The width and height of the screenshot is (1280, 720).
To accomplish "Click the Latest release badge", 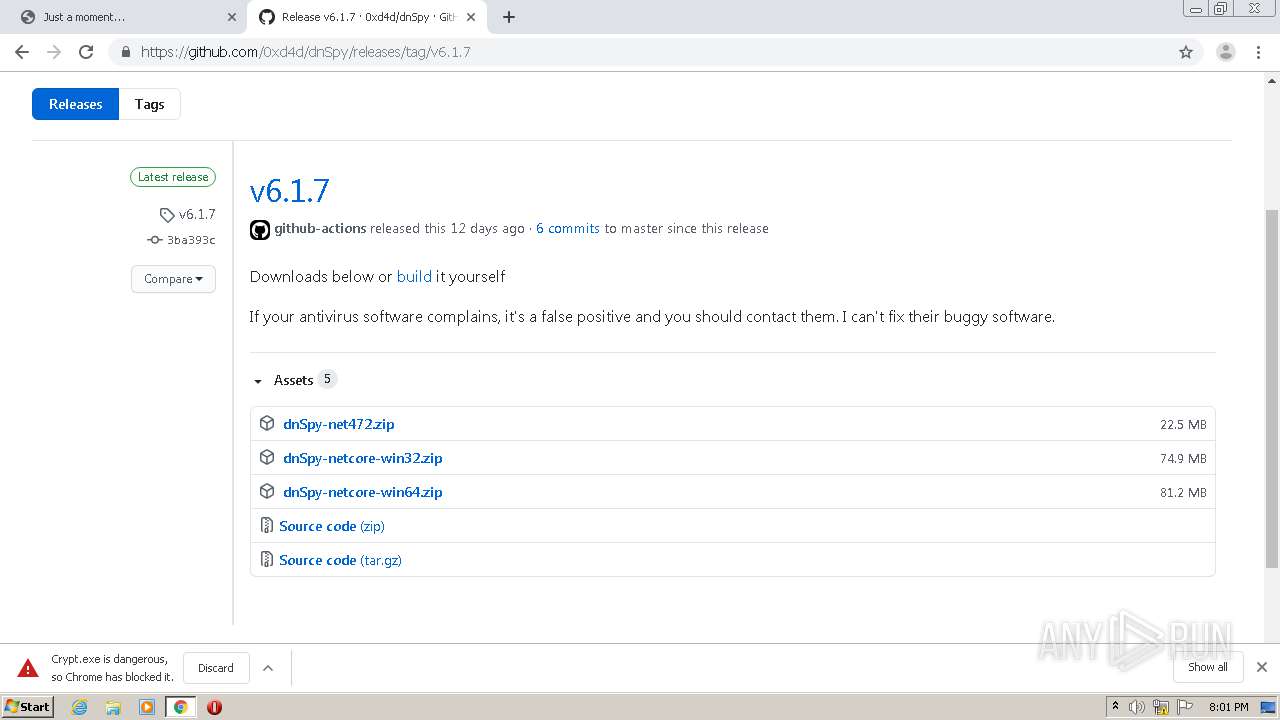I will coord(173,177).
